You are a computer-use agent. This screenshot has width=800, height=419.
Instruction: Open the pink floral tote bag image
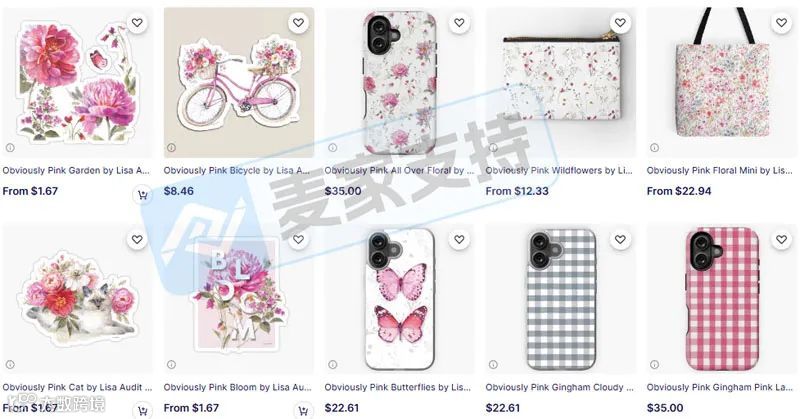[722, 82]
